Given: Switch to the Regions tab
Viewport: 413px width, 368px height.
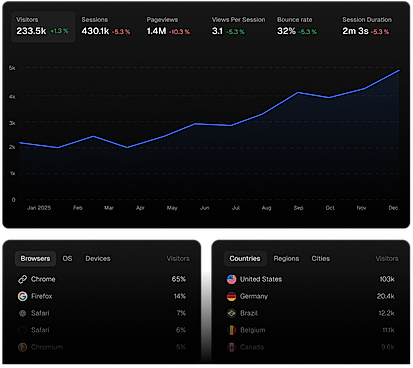Looking at the screenshot, I should point(286,259).
